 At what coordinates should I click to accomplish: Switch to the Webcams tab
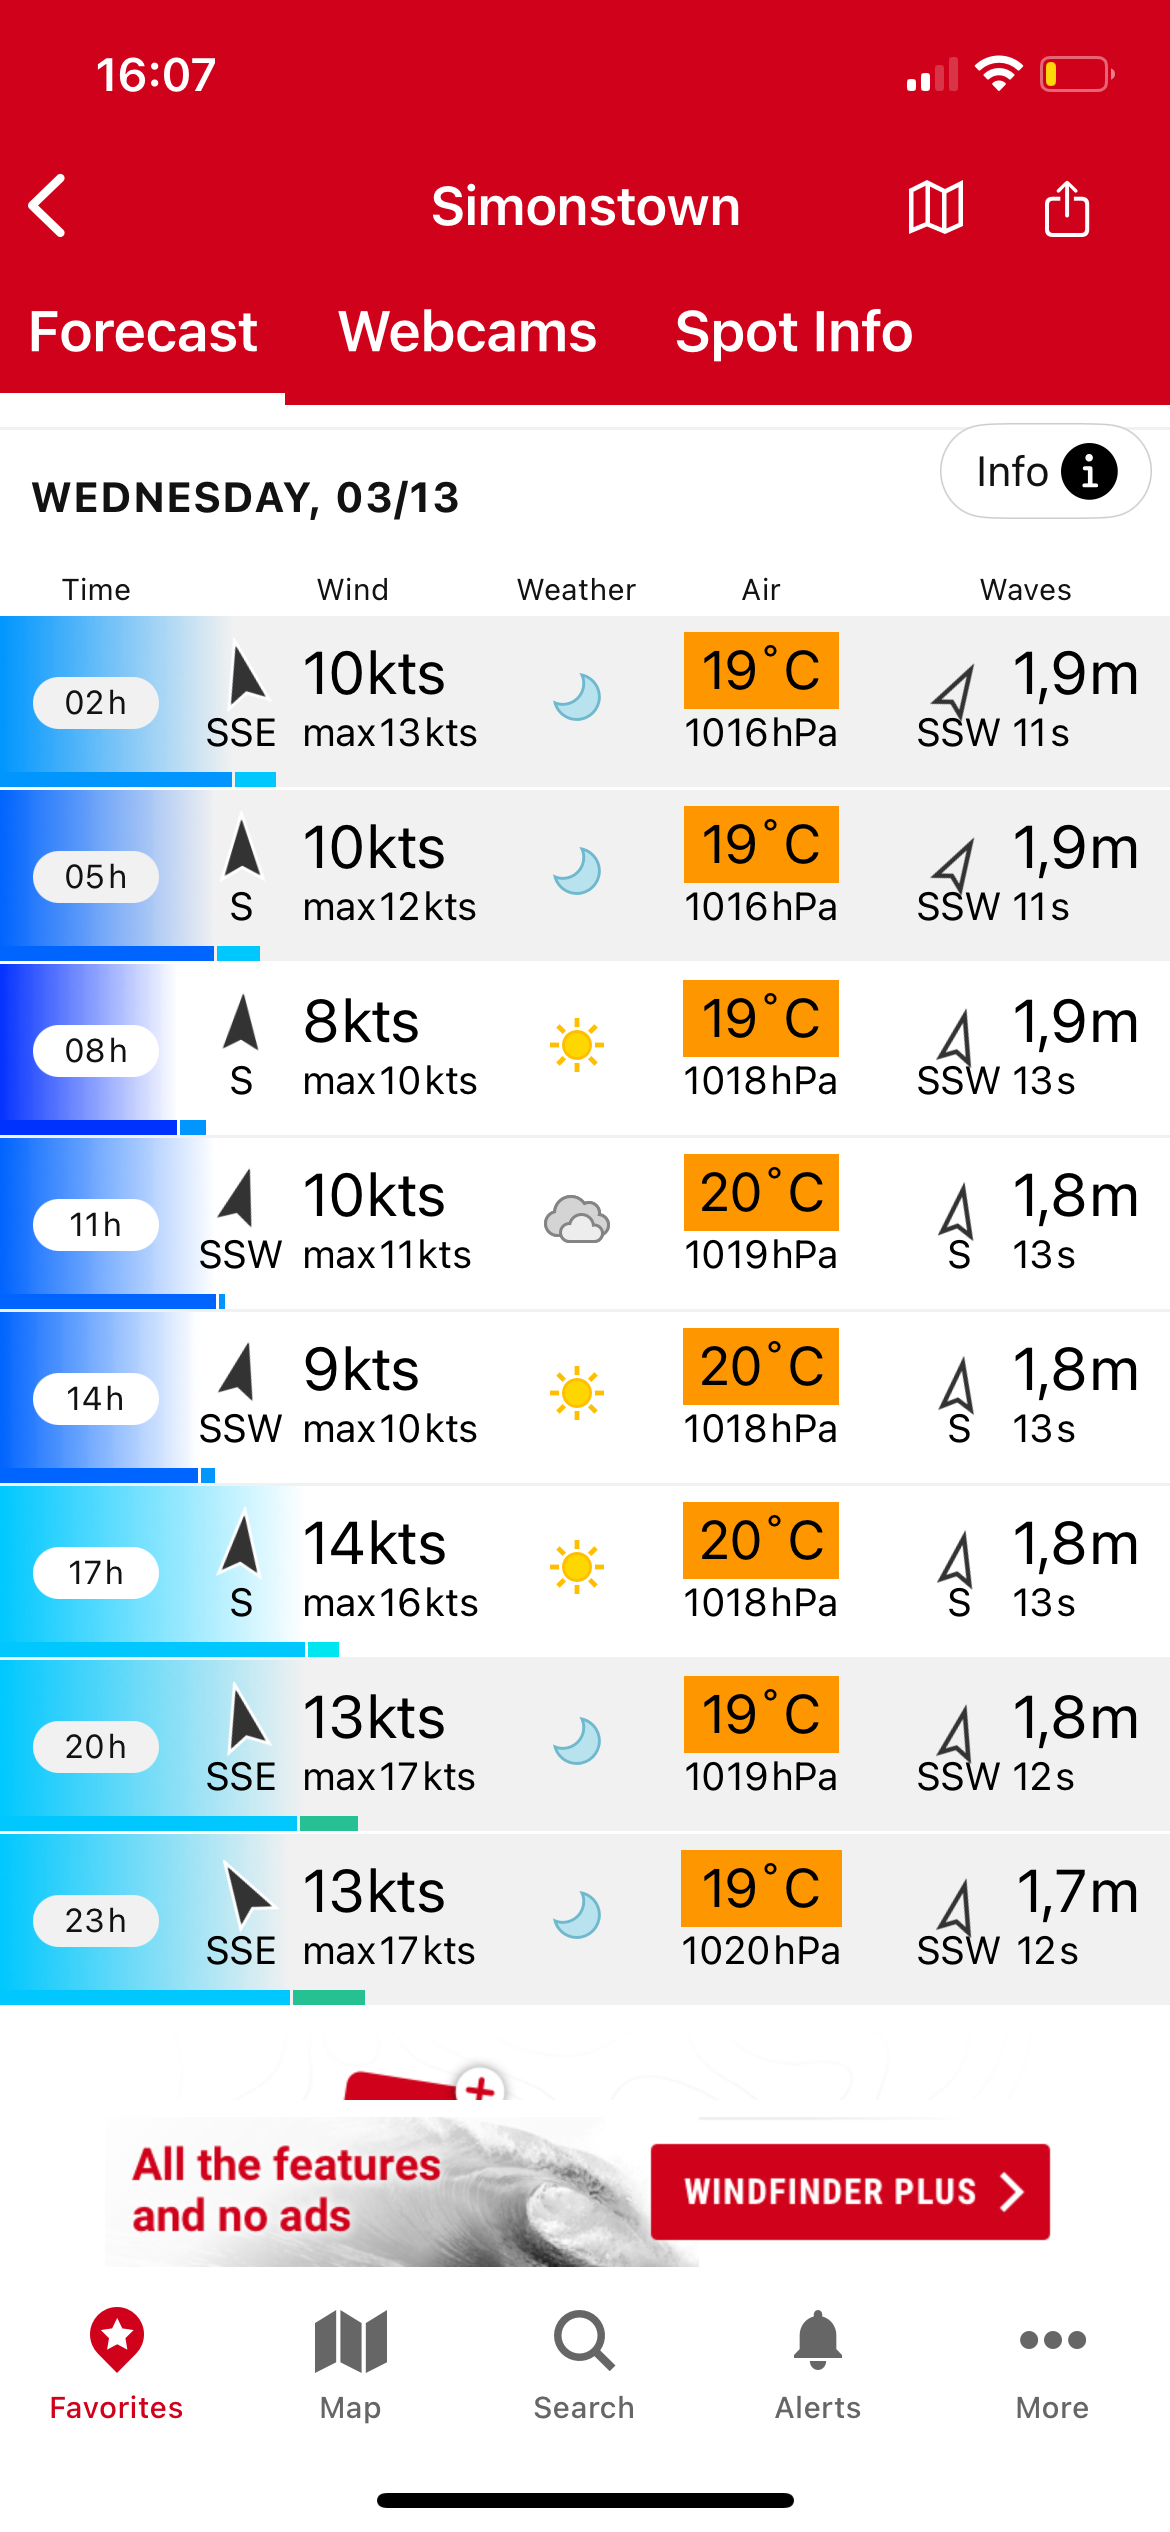pyautogui.click(x=467, y=332)
